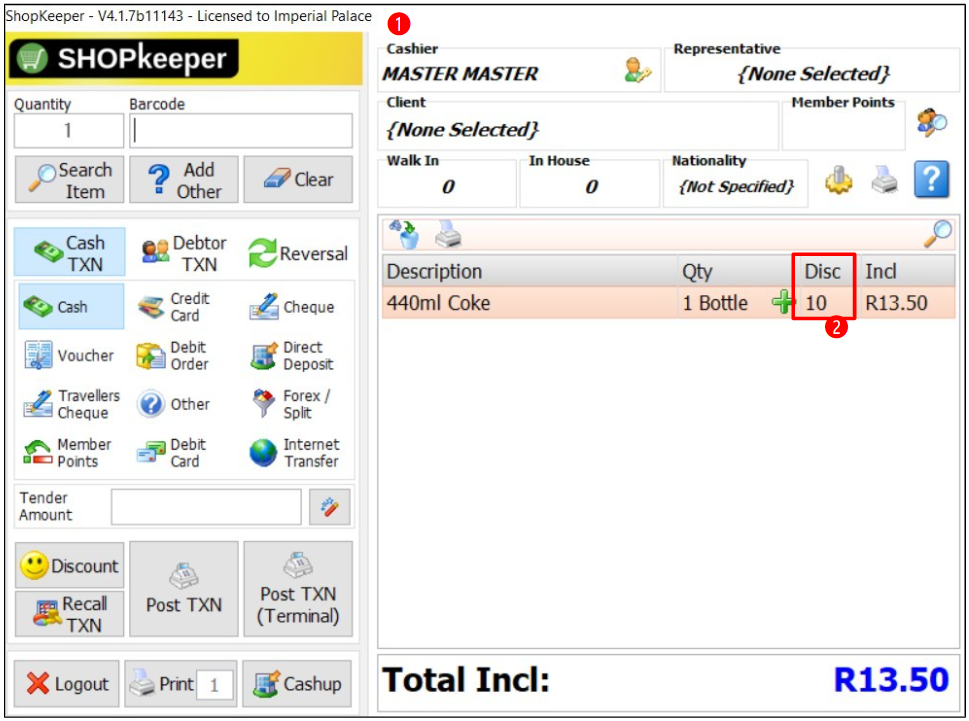Choose Voucher payment method
This screenshot has width=969, height=721.
pos(71,355)
